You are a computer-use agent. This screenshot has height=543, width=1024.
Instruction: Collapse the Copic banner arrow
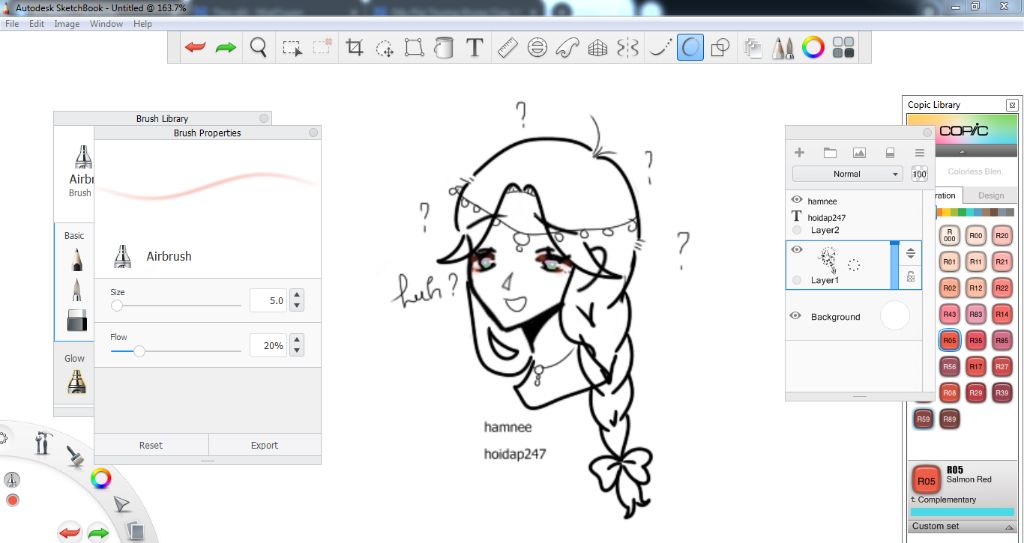[x=963, y=151]
